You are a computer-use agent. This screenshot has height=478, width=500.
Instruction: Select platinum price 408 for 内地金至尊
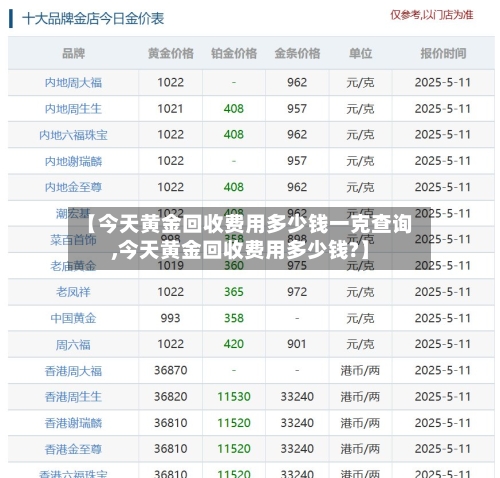234,187
